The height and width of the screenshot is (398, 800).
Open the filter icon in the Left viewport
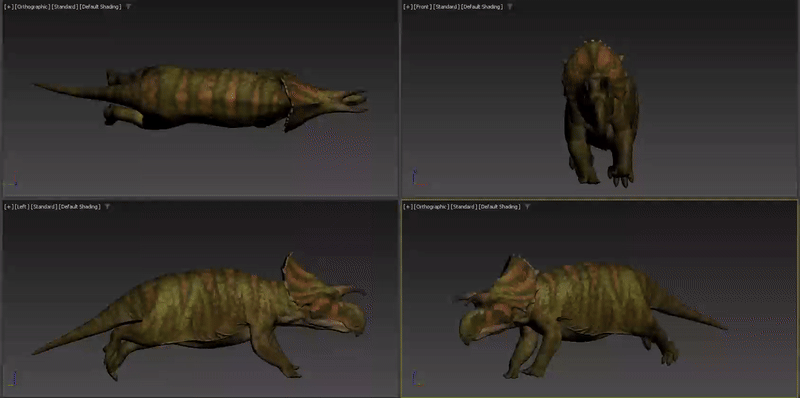point(107,207)
